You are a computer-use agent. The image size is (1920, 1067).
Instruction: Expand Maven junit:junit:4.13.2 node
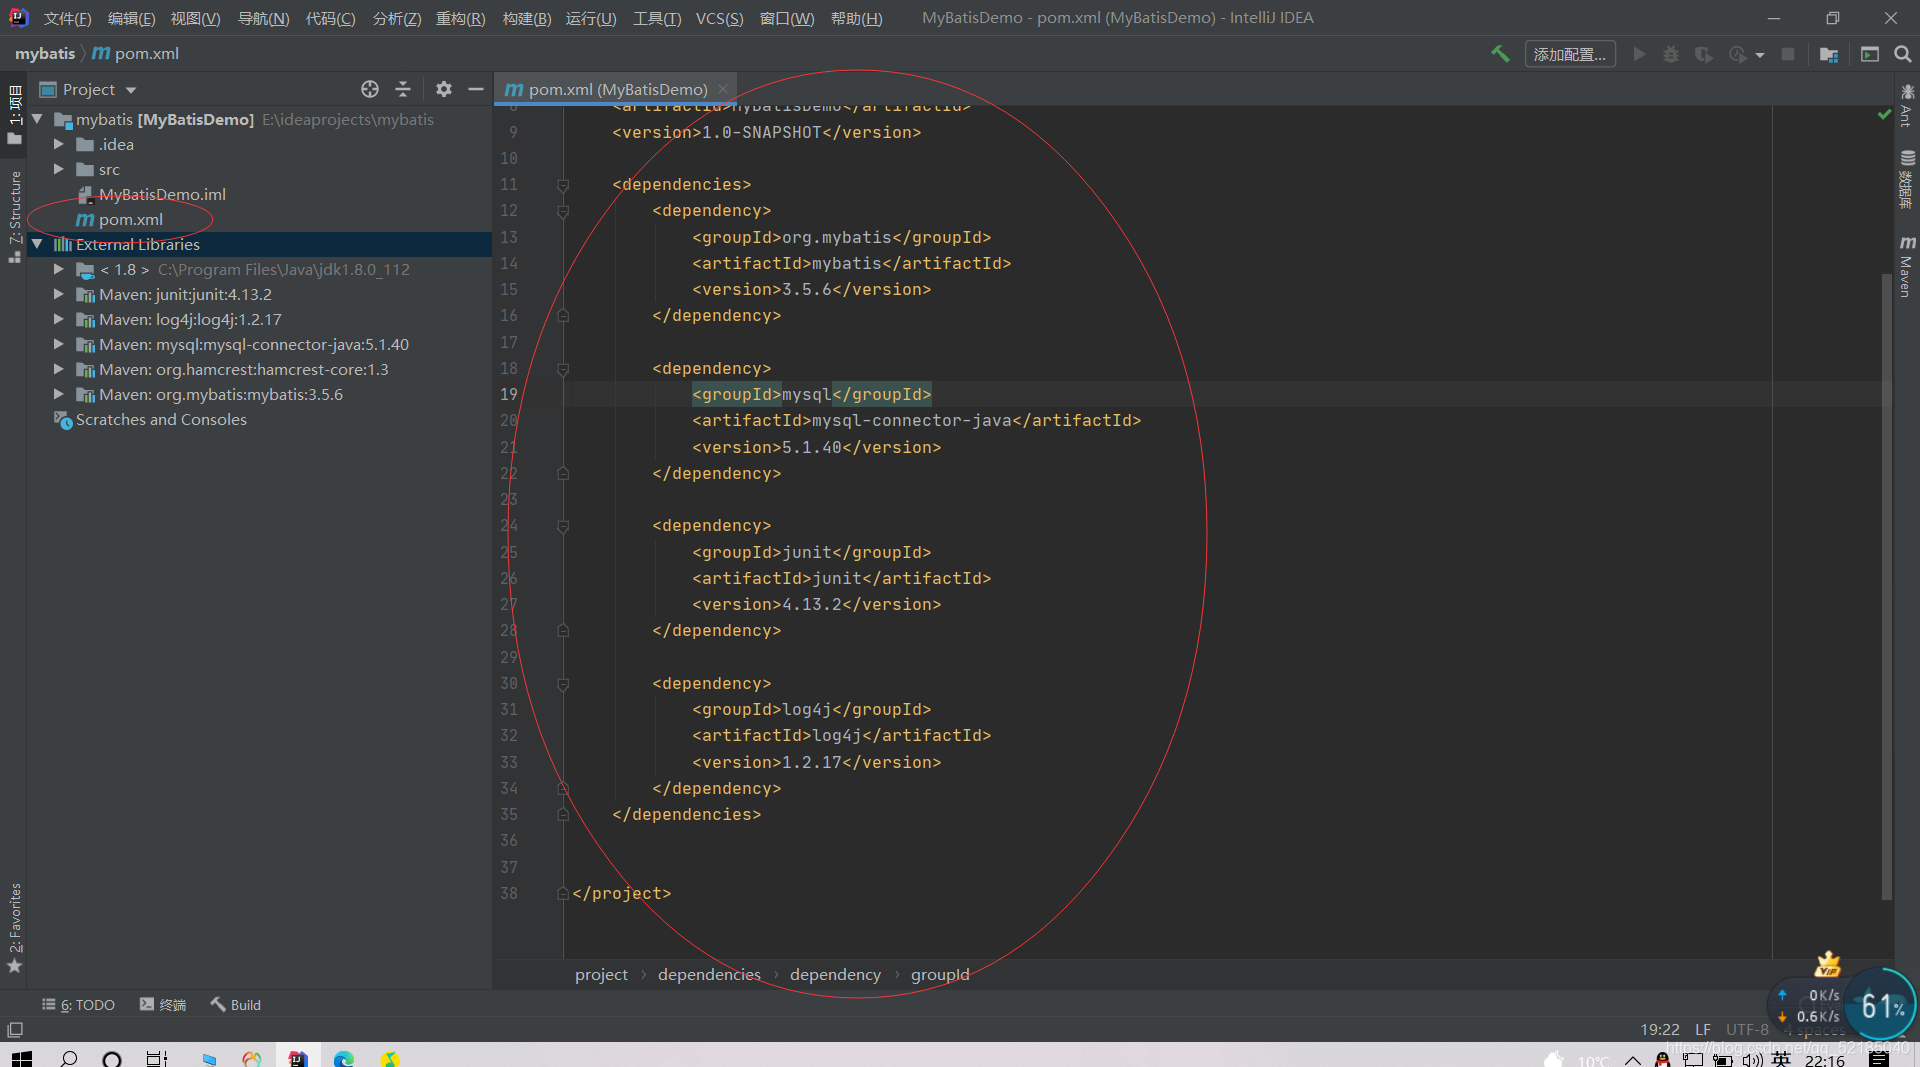(59, 294)
